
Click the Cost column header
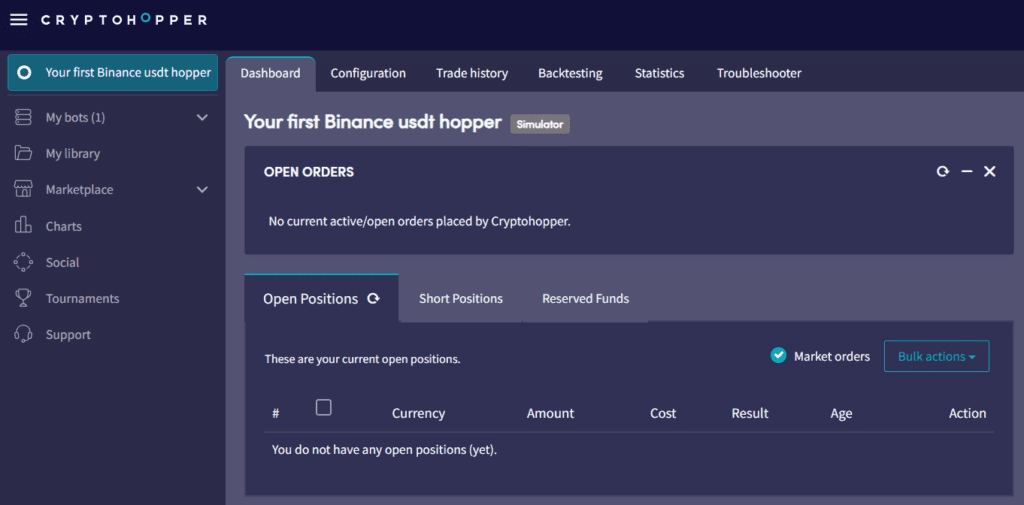(663, 414)
